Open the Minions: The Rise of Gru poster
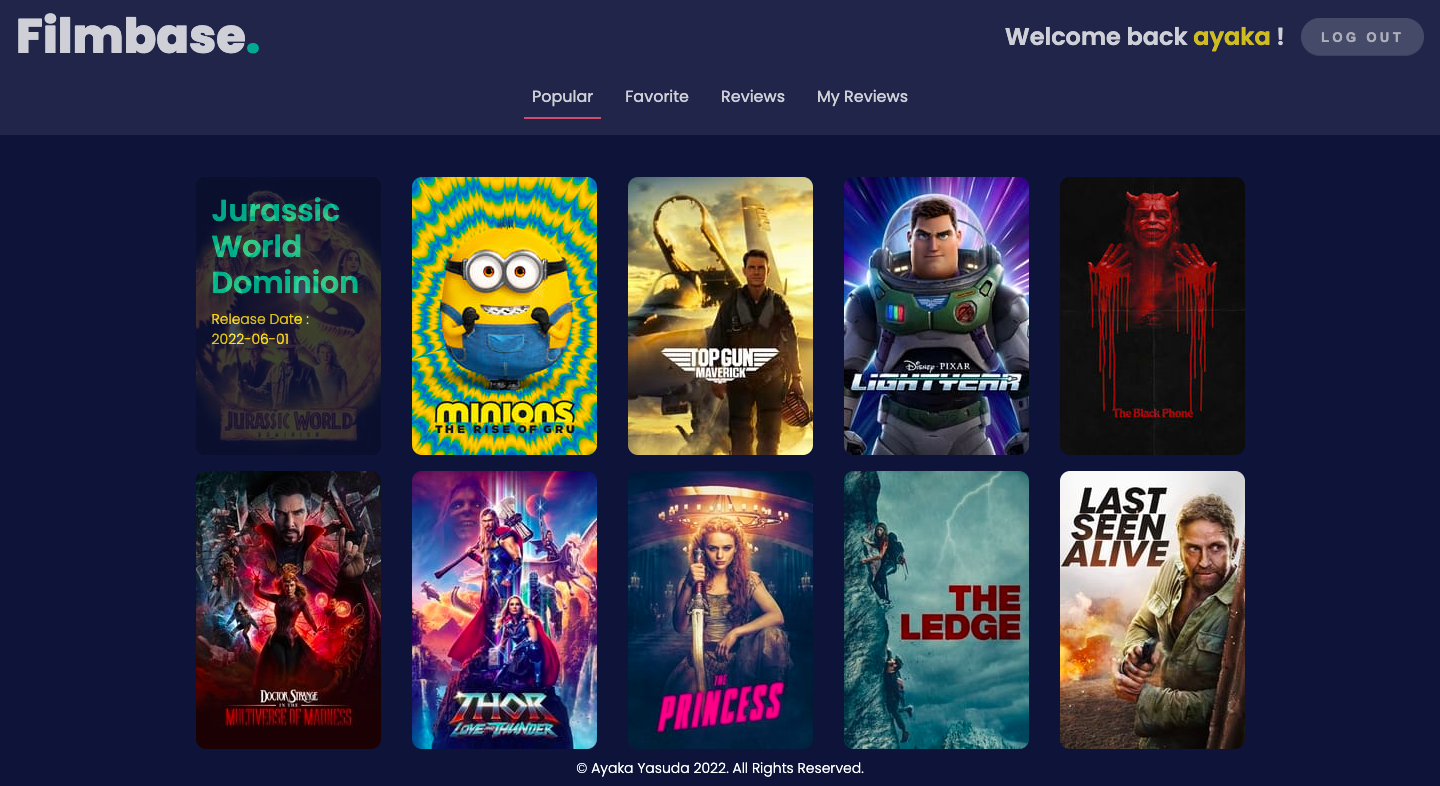This screenshot has height=786, width=1440. (504, 315)
